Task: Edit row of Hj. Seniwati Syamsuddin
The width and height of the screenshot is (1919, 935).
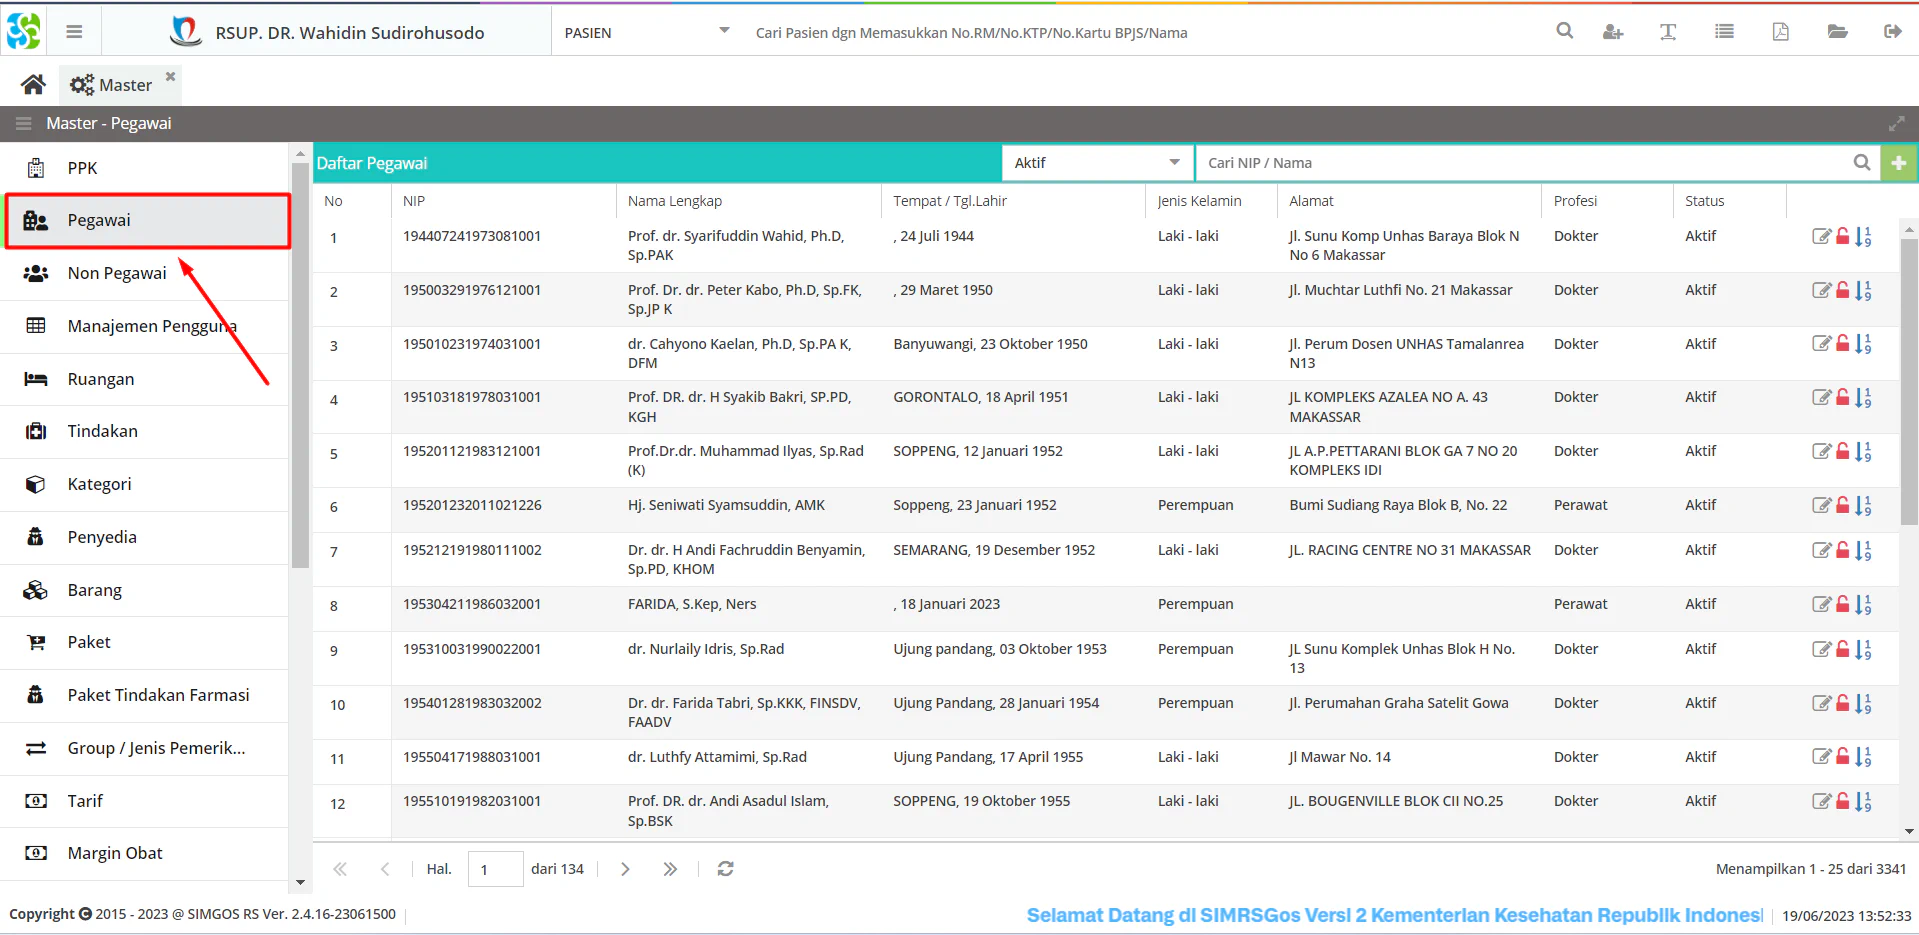Action: point(1821,506)
